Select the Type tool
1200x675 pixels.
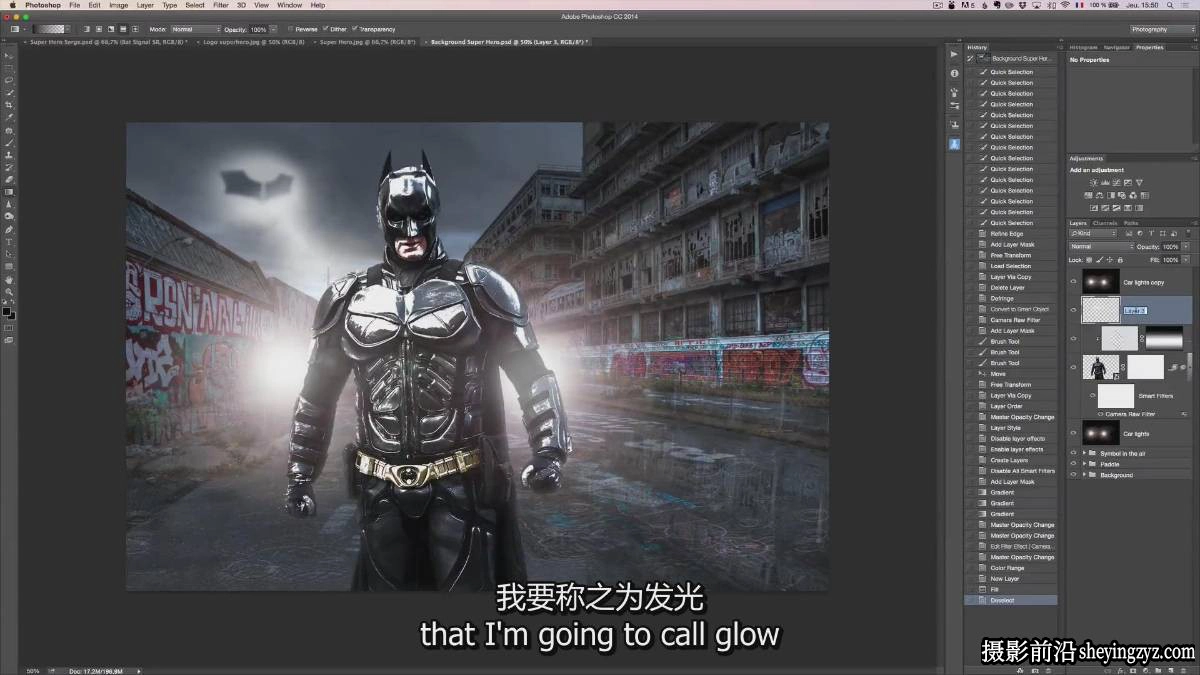[x=9, y=242]
